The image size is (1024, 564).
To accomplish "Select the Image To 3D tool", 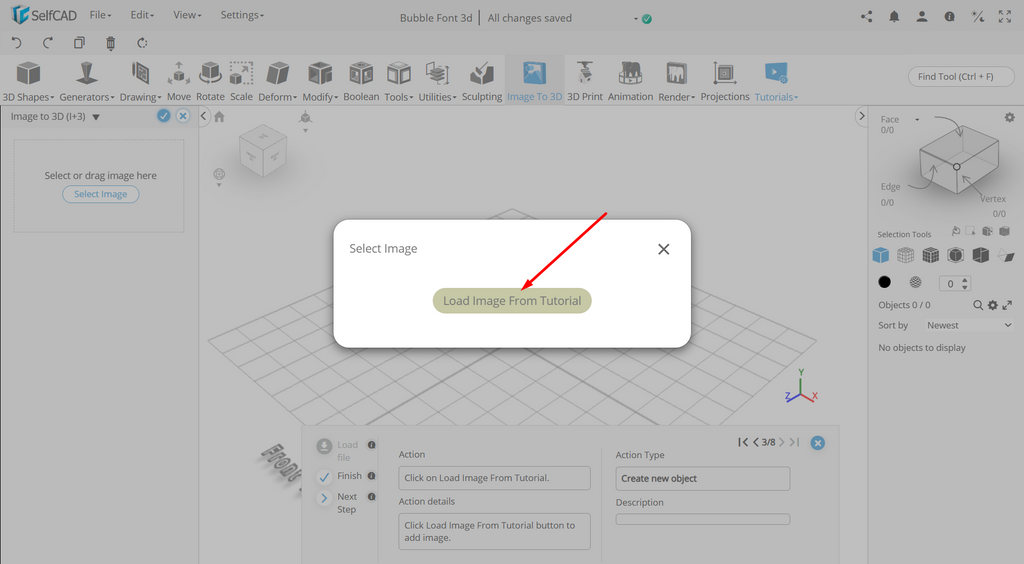I will tap(534, 82).
